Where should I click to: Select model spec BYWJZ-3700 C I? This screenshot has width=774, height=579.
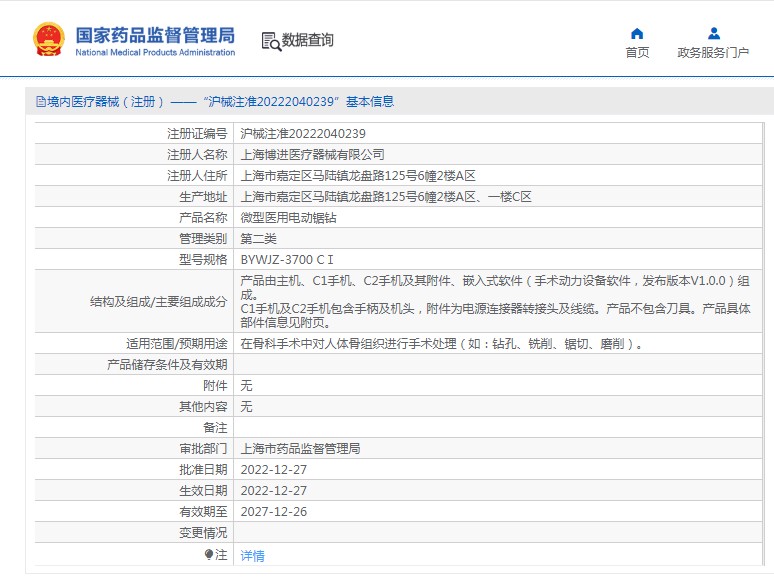287,260
